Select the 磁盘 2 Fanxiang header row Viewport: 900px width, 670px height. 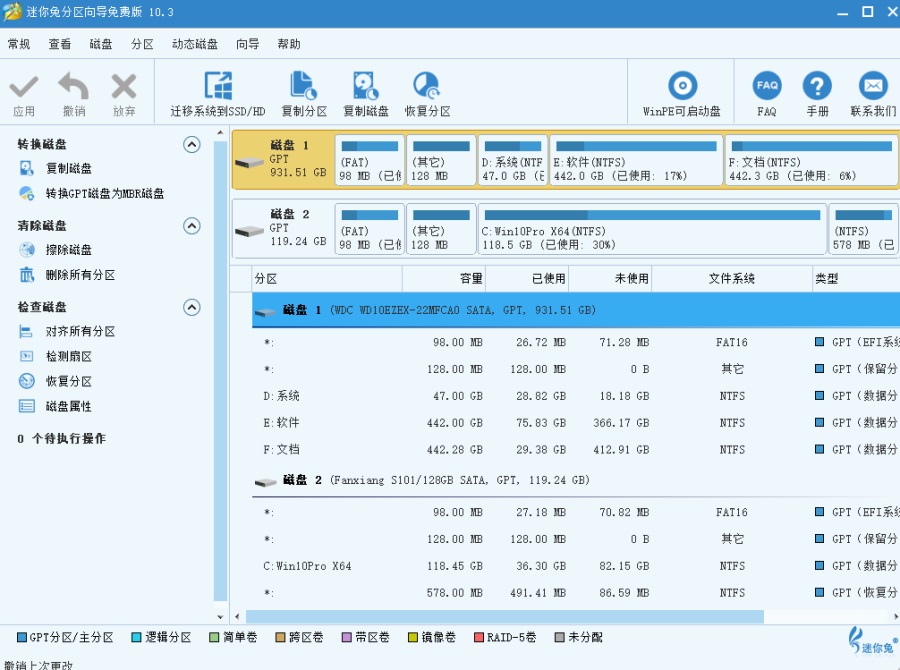click(x=576, y=480)
